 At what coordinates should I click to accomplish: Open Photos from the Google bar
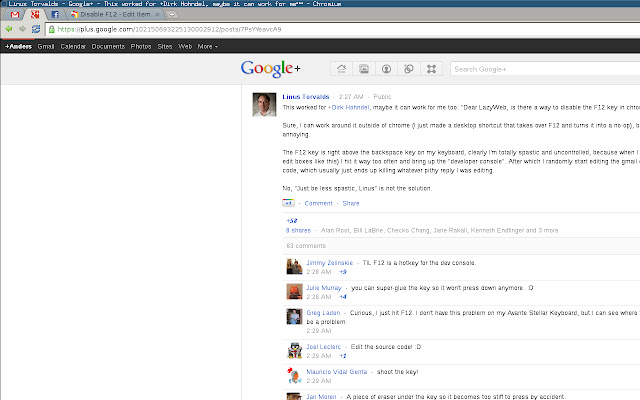141,47
